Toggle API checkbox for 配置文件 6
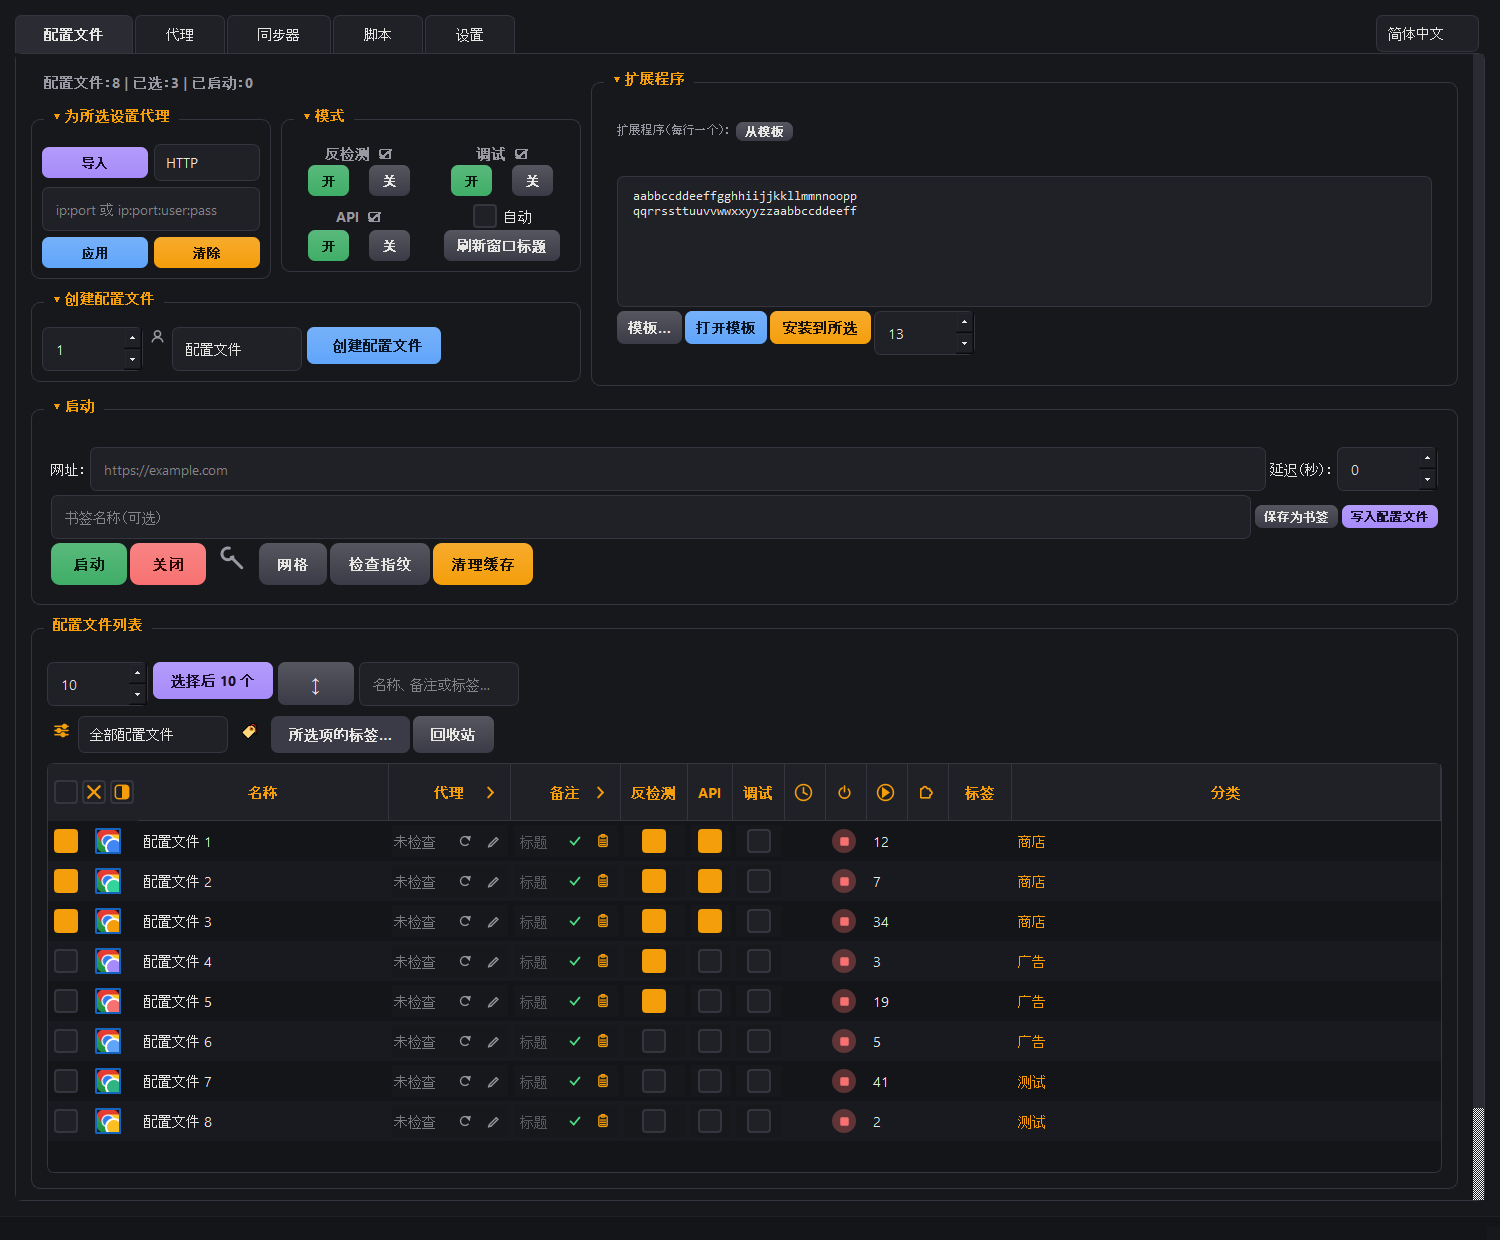The image size is (1500, 1240). coord(710,1041)
